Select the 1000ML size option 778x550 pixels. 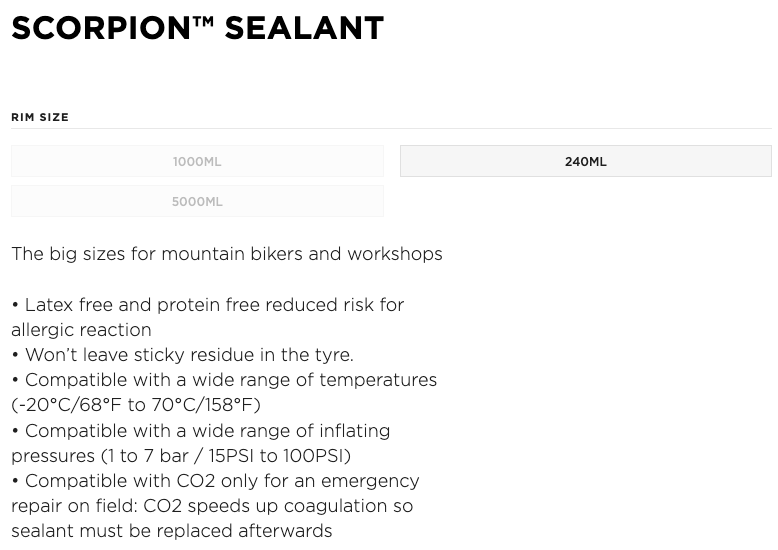tap(197, 161)
